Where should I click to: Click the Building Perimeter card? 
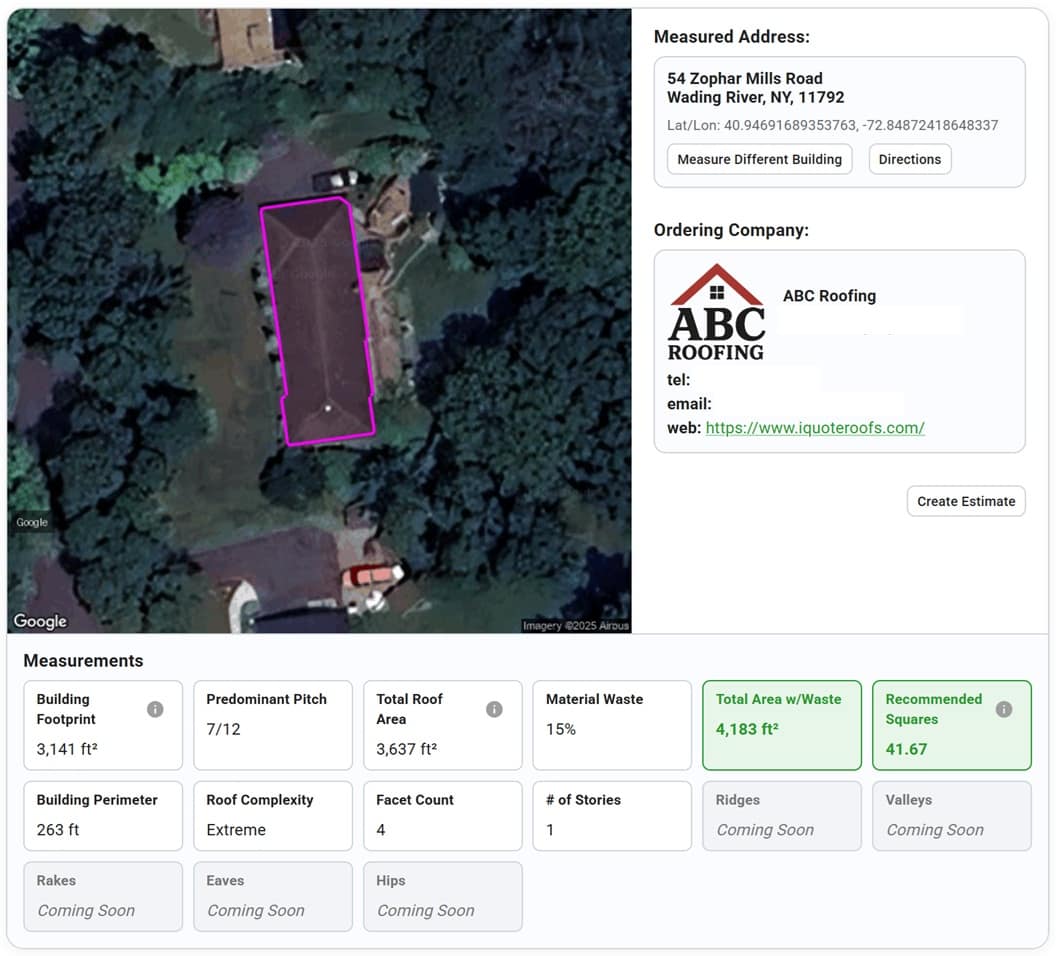103,815
